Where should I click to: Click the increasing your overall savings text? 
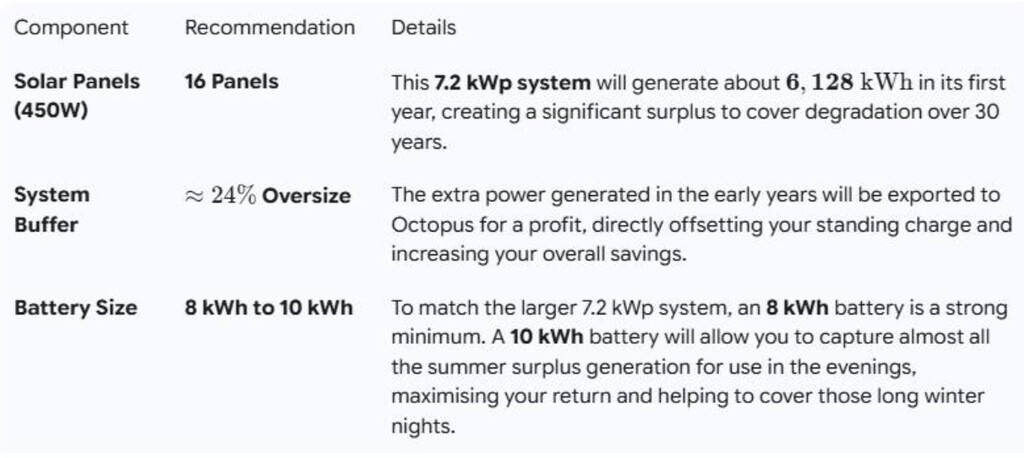click(x=538, y=254)
